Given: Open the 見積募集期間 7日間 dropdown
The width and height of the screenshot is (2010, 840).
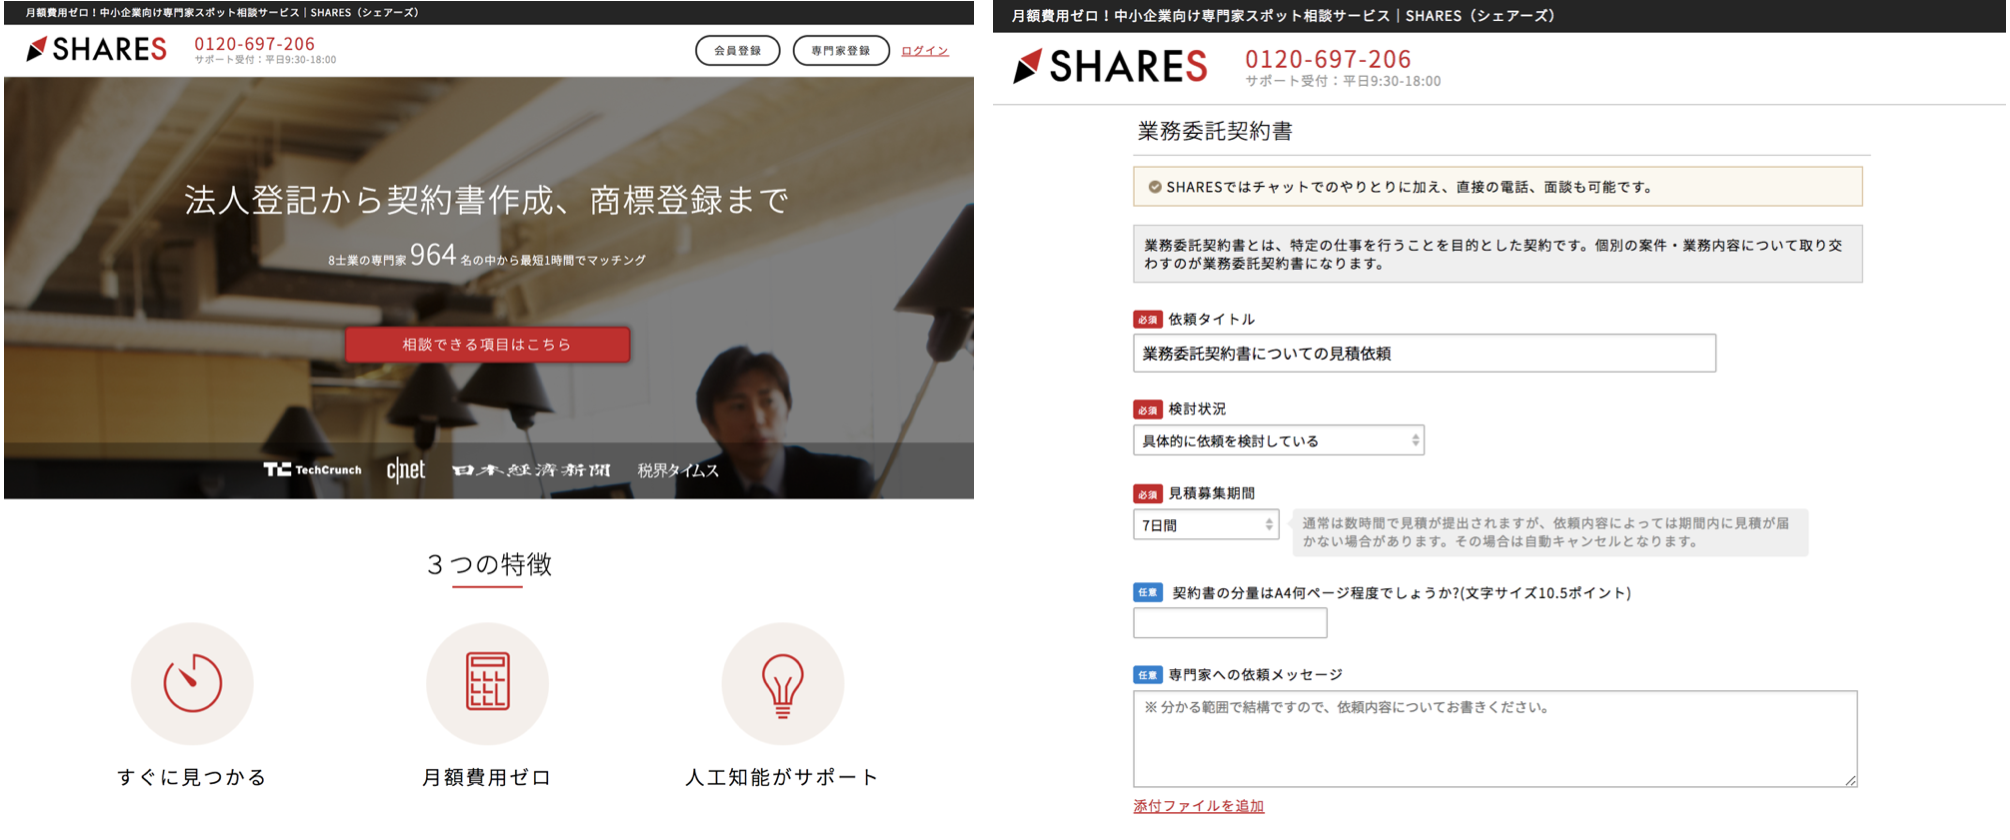Looking at the screenshot, I should (1205, 525).
